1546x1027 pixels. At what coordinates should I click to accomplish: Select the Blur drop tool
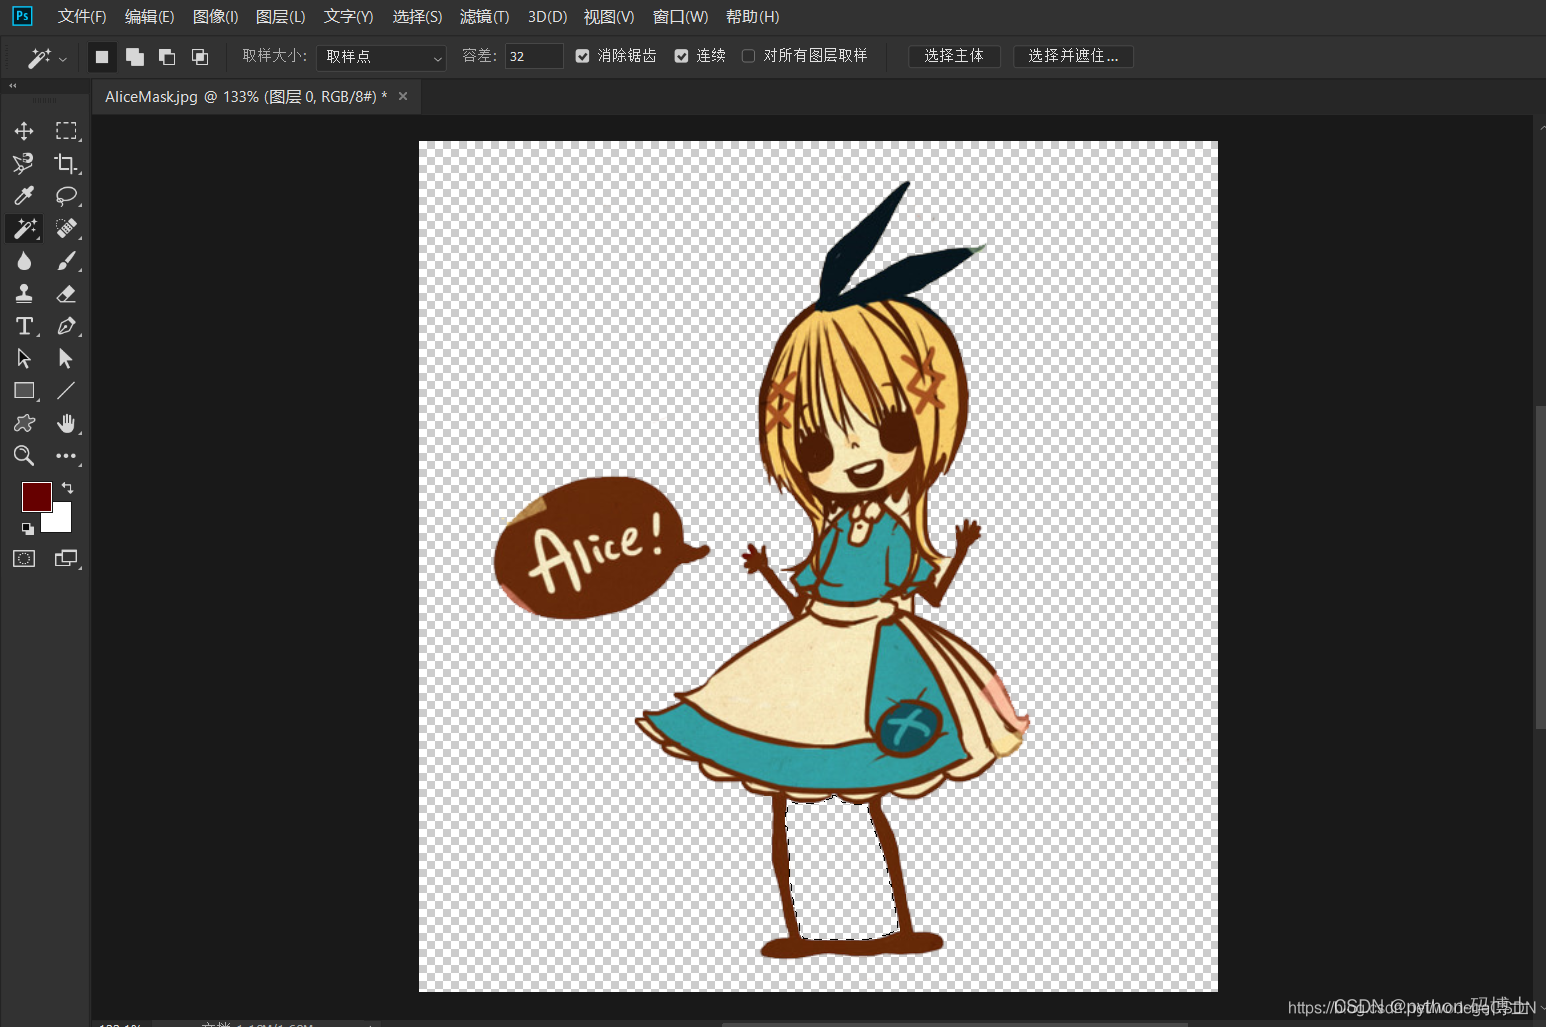click(x=24, y=261)
